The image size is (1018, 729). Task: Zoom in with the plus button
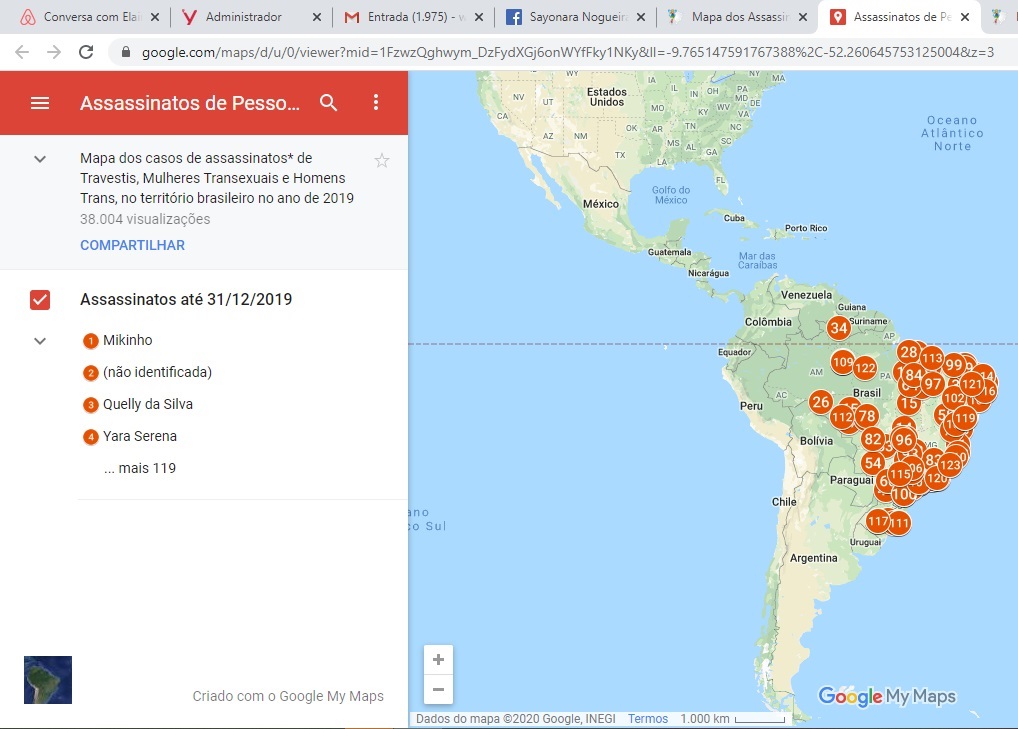click(438, 660)
